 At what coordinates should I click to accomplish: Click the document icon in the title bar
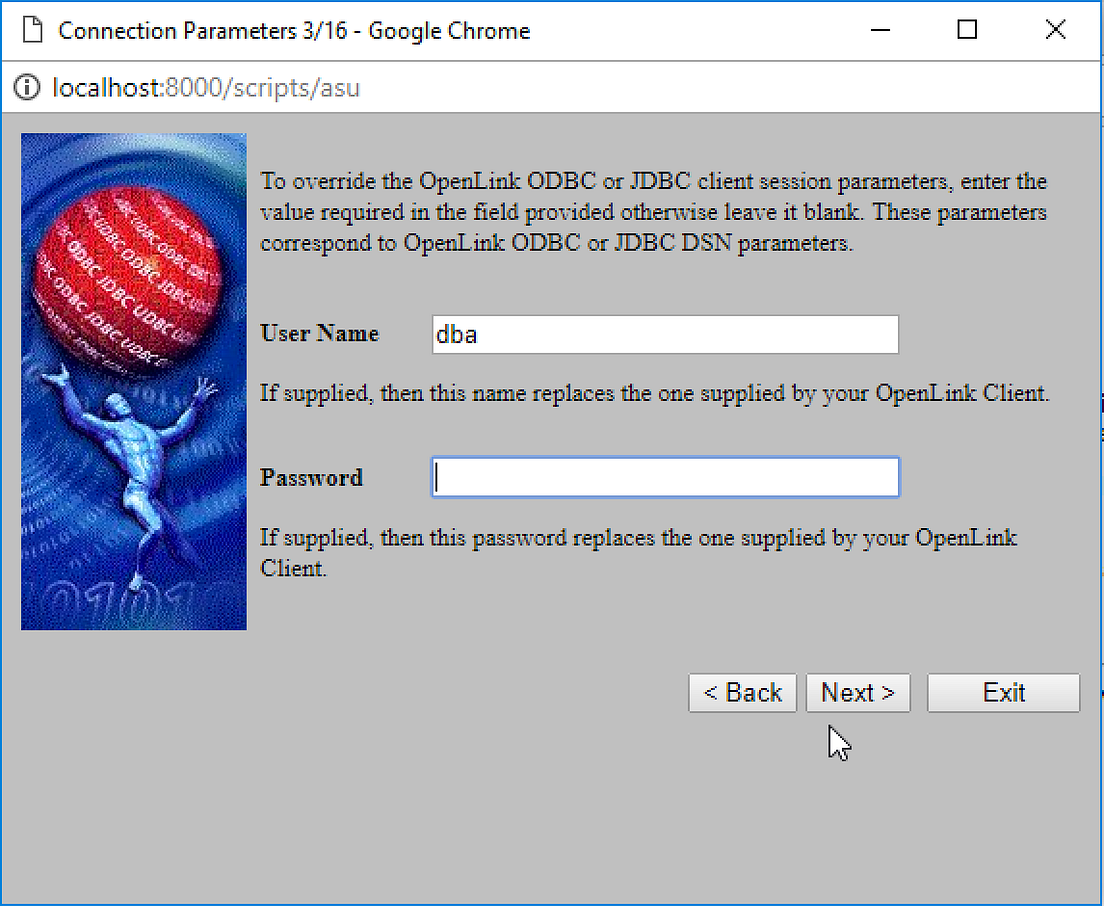coord(33,30)
